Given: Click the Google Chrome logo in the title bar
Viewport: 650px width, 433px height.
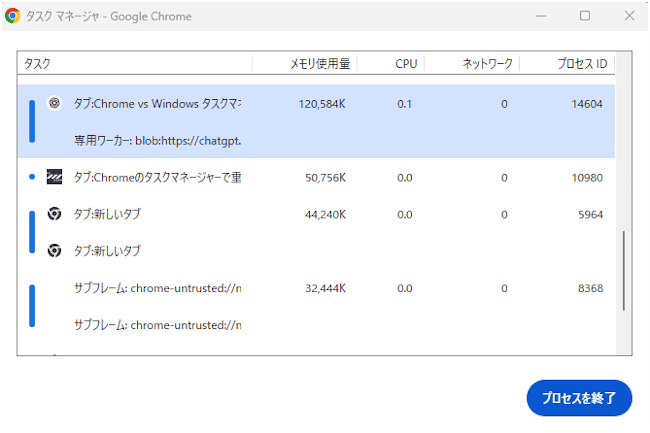Looking at the screenshot, I should [12, 16].
